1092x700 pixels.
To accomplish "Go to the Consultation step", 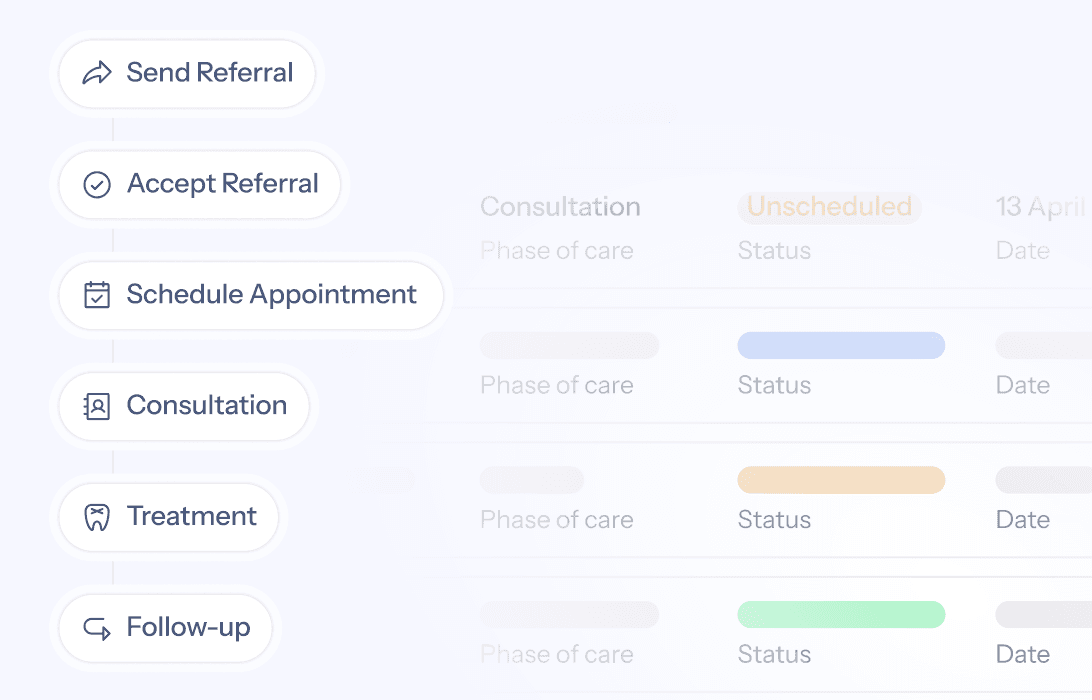I will 206,406.
